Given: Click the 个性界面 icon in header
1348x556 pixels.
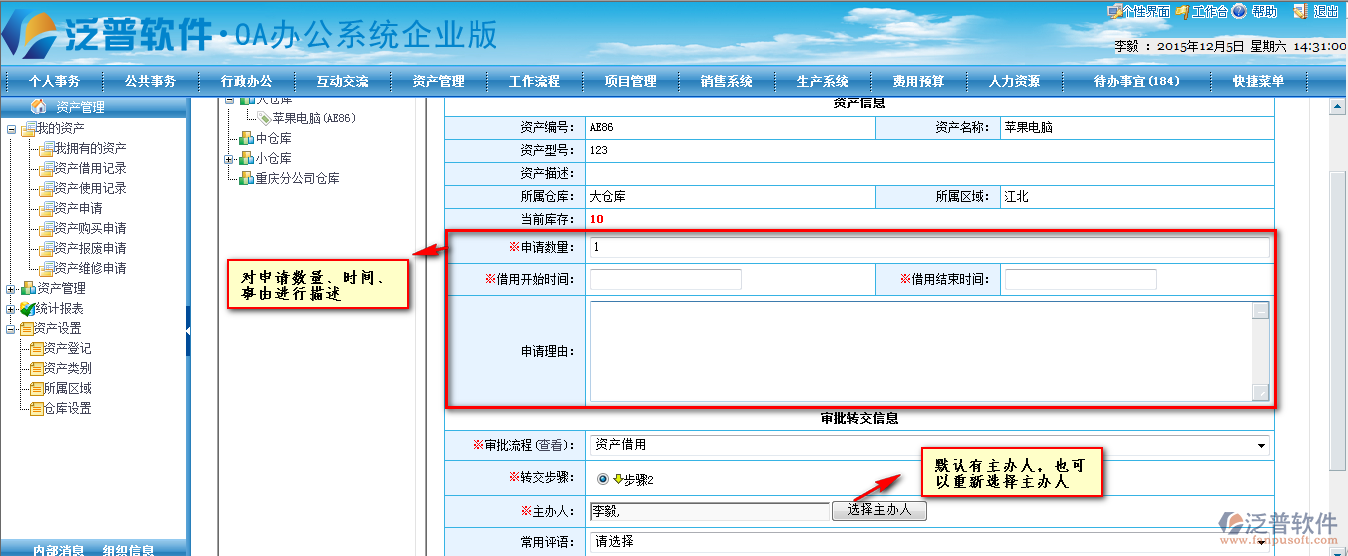Looking at the screenshot, I should pos(1114,12).
